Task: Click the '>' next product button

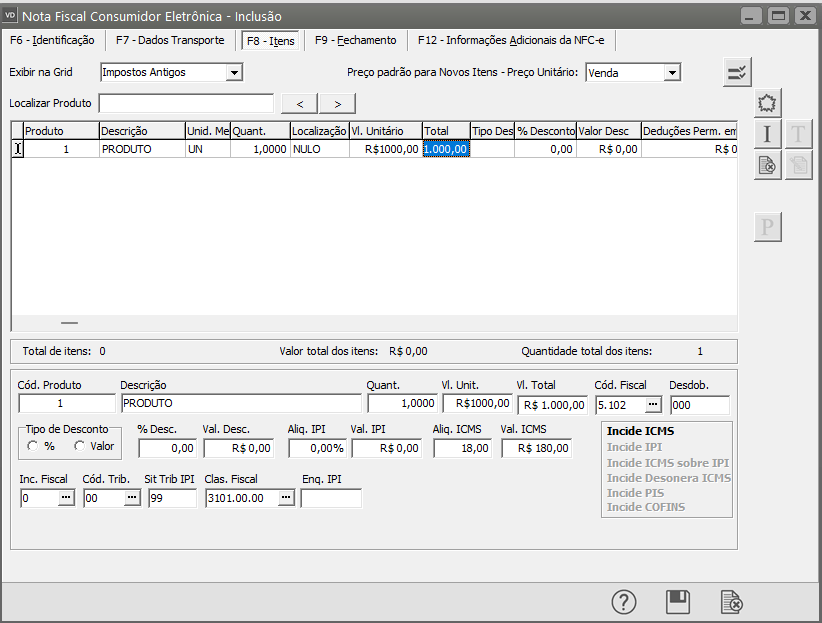Action: click(337, 104)
